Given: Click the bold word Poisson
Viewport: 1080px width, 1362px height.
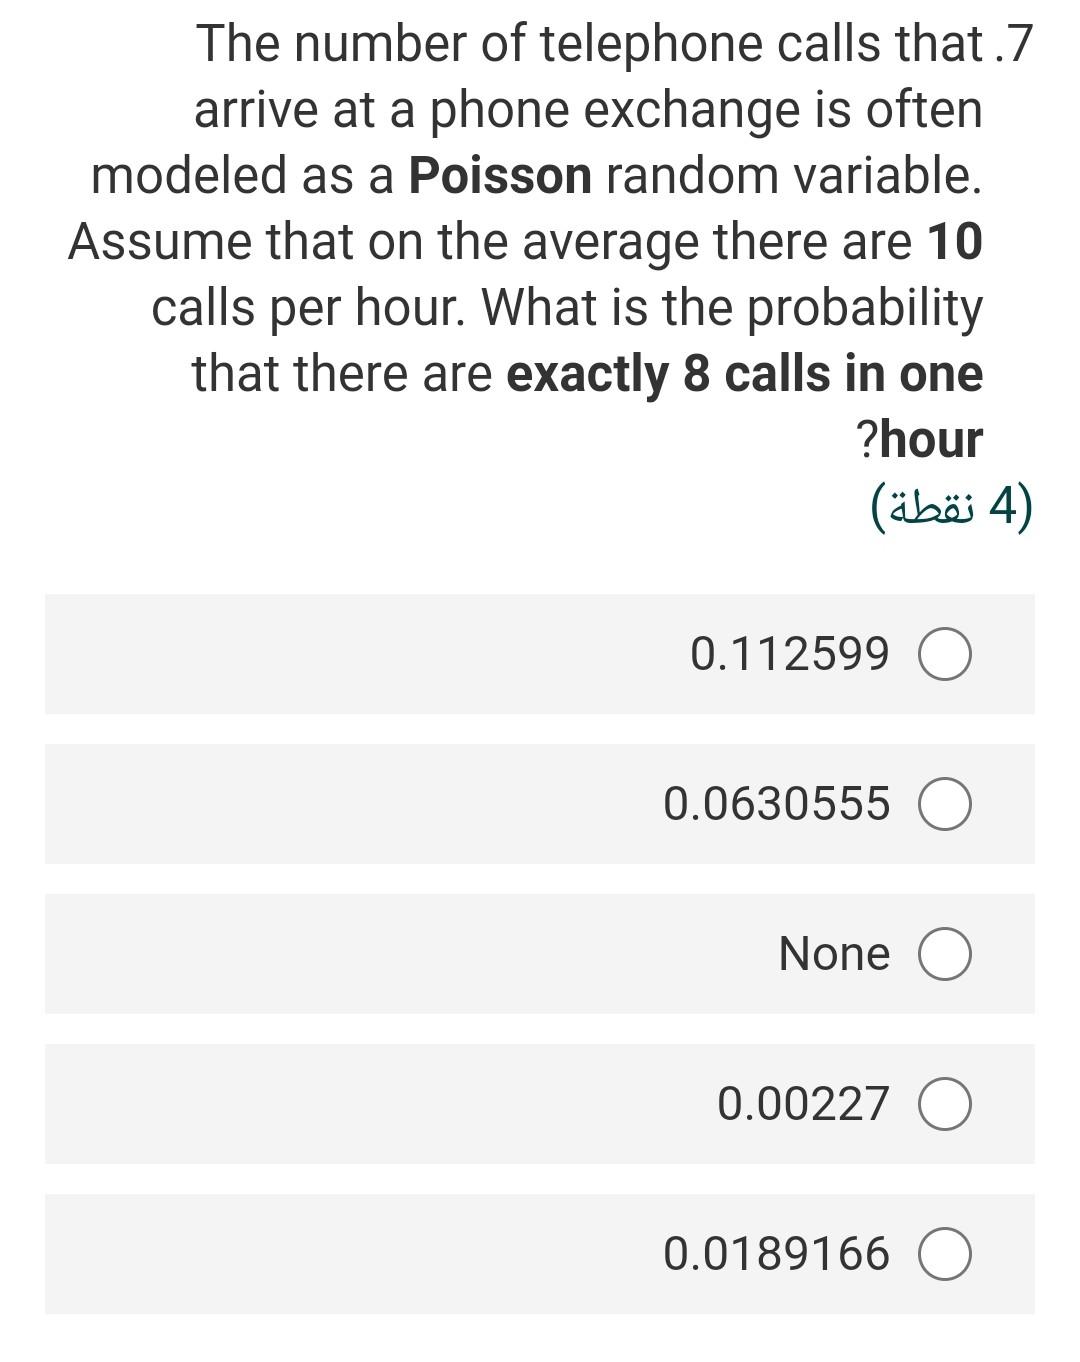Looking at the screenshot, I should click(500, 176).
